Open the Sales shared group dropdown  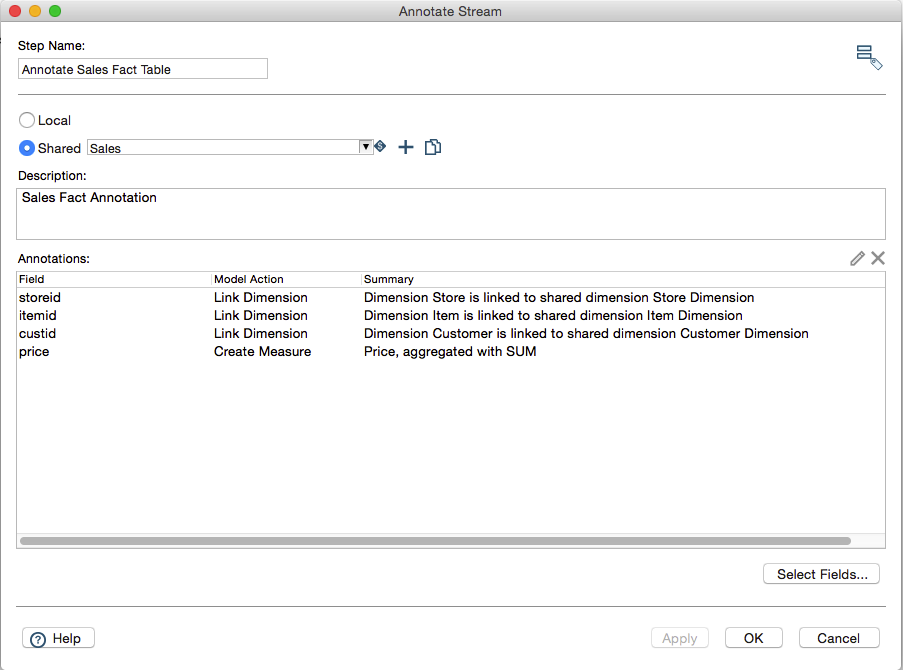[365, 147]
